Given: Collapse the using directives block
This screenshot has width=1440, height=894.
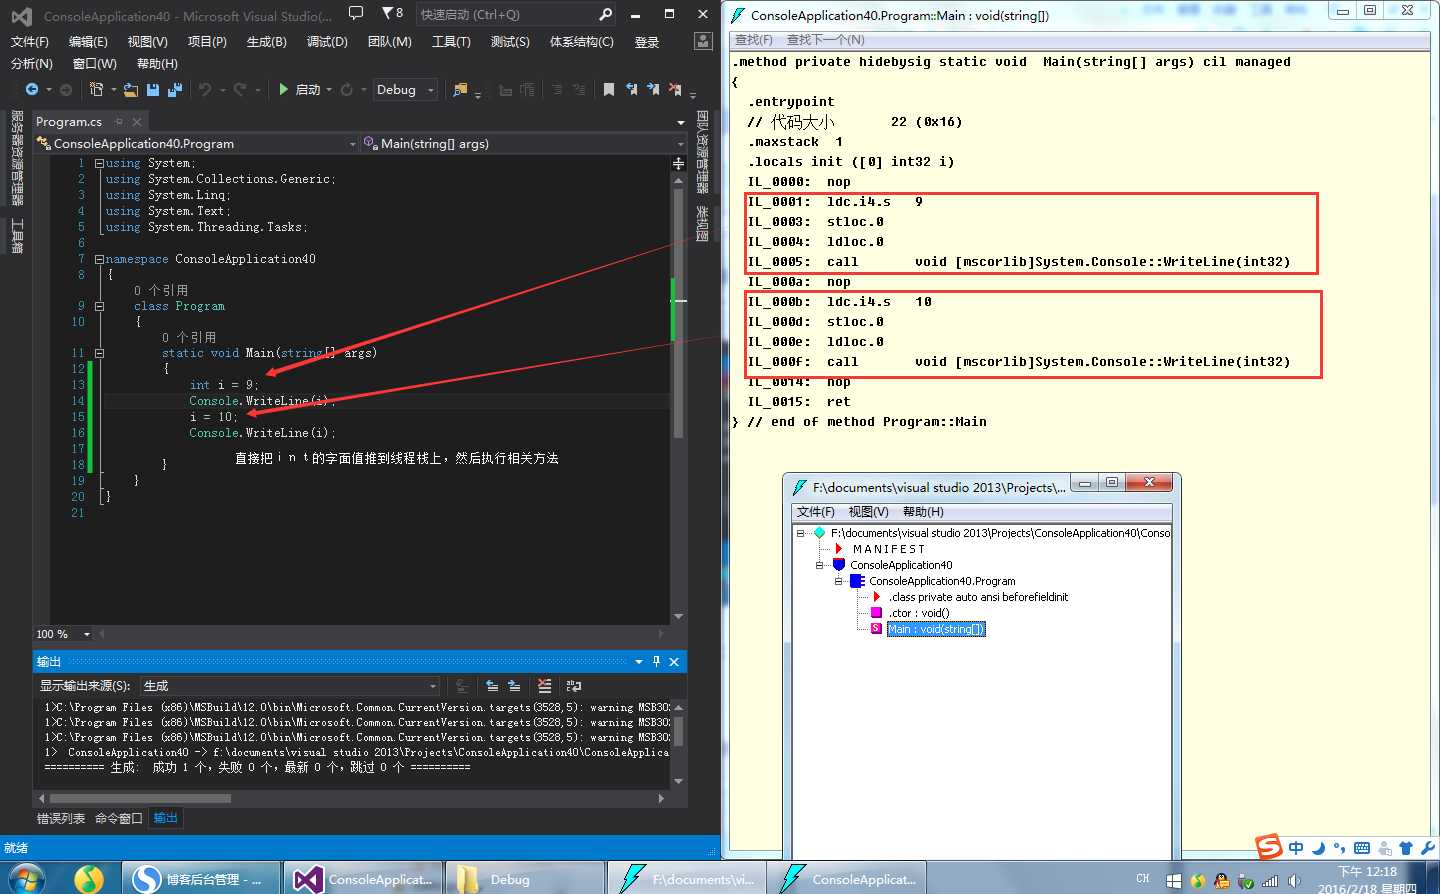Looking at the screenshot, I should (x=99, y=163).
